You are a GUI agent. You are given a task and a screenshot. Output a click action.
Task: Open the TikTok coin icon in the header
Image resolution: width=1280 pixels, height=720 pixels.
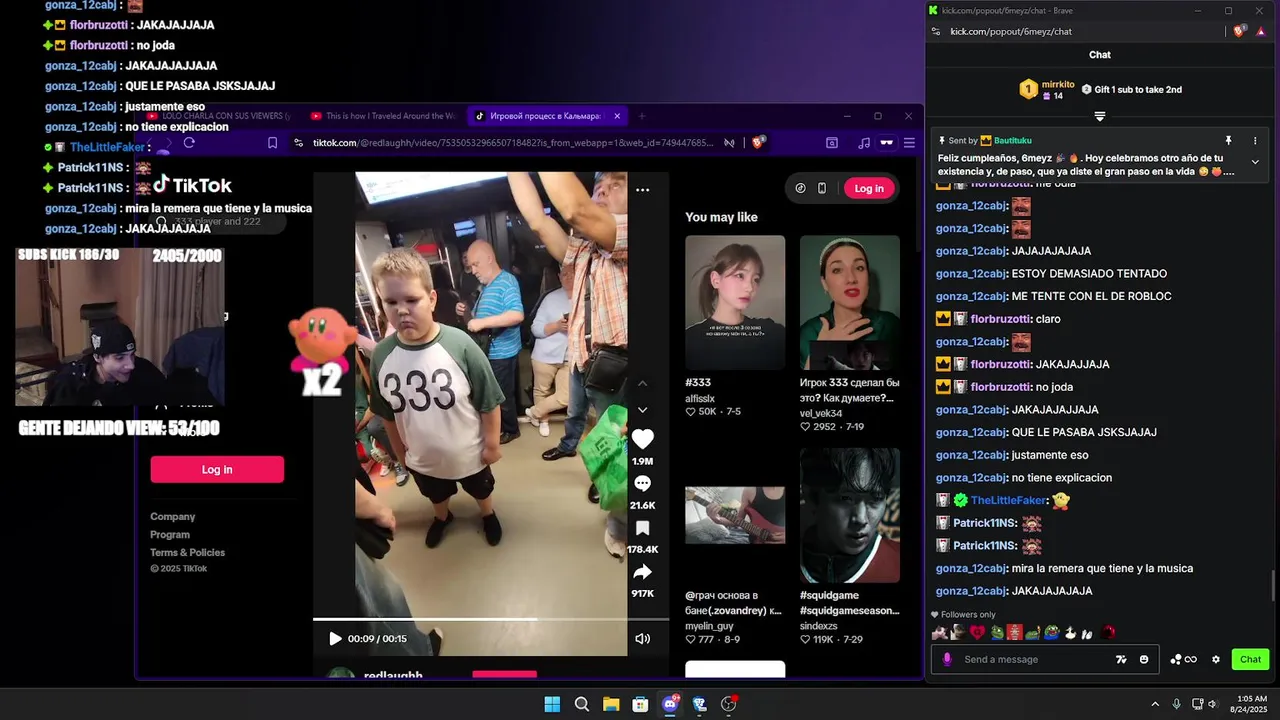[x=800, y=188]
